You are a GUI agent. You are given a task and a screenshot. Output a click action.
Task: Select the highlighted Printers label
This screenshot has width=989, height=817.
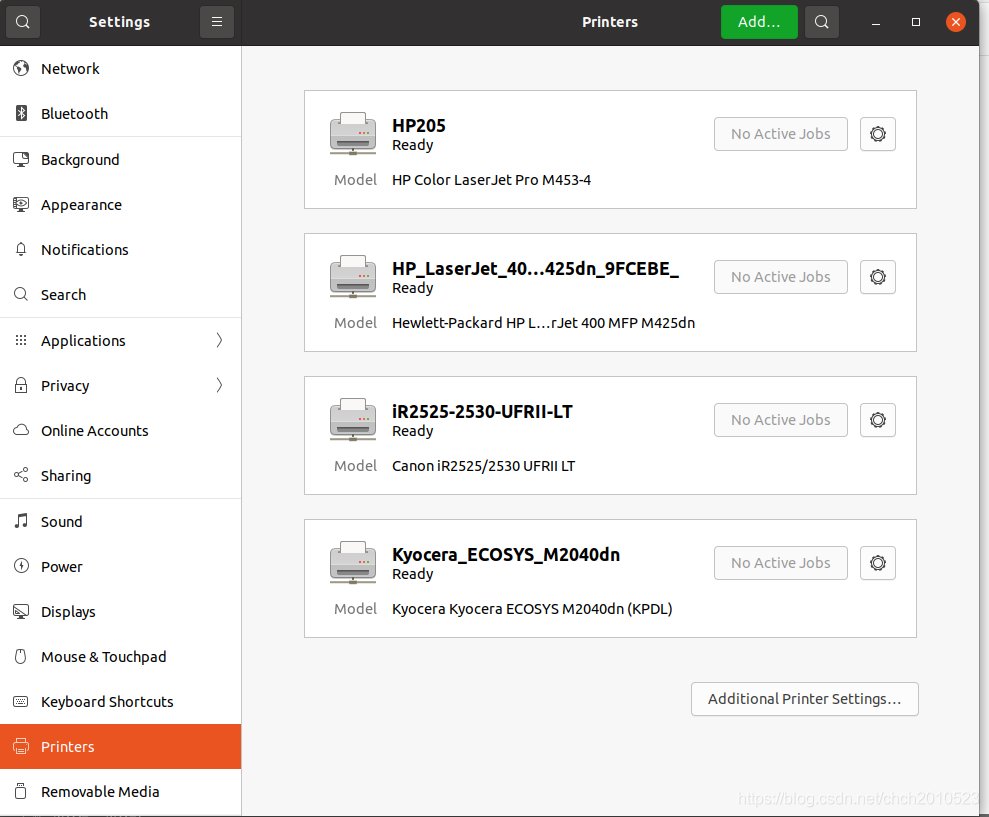tap(67, 746)
